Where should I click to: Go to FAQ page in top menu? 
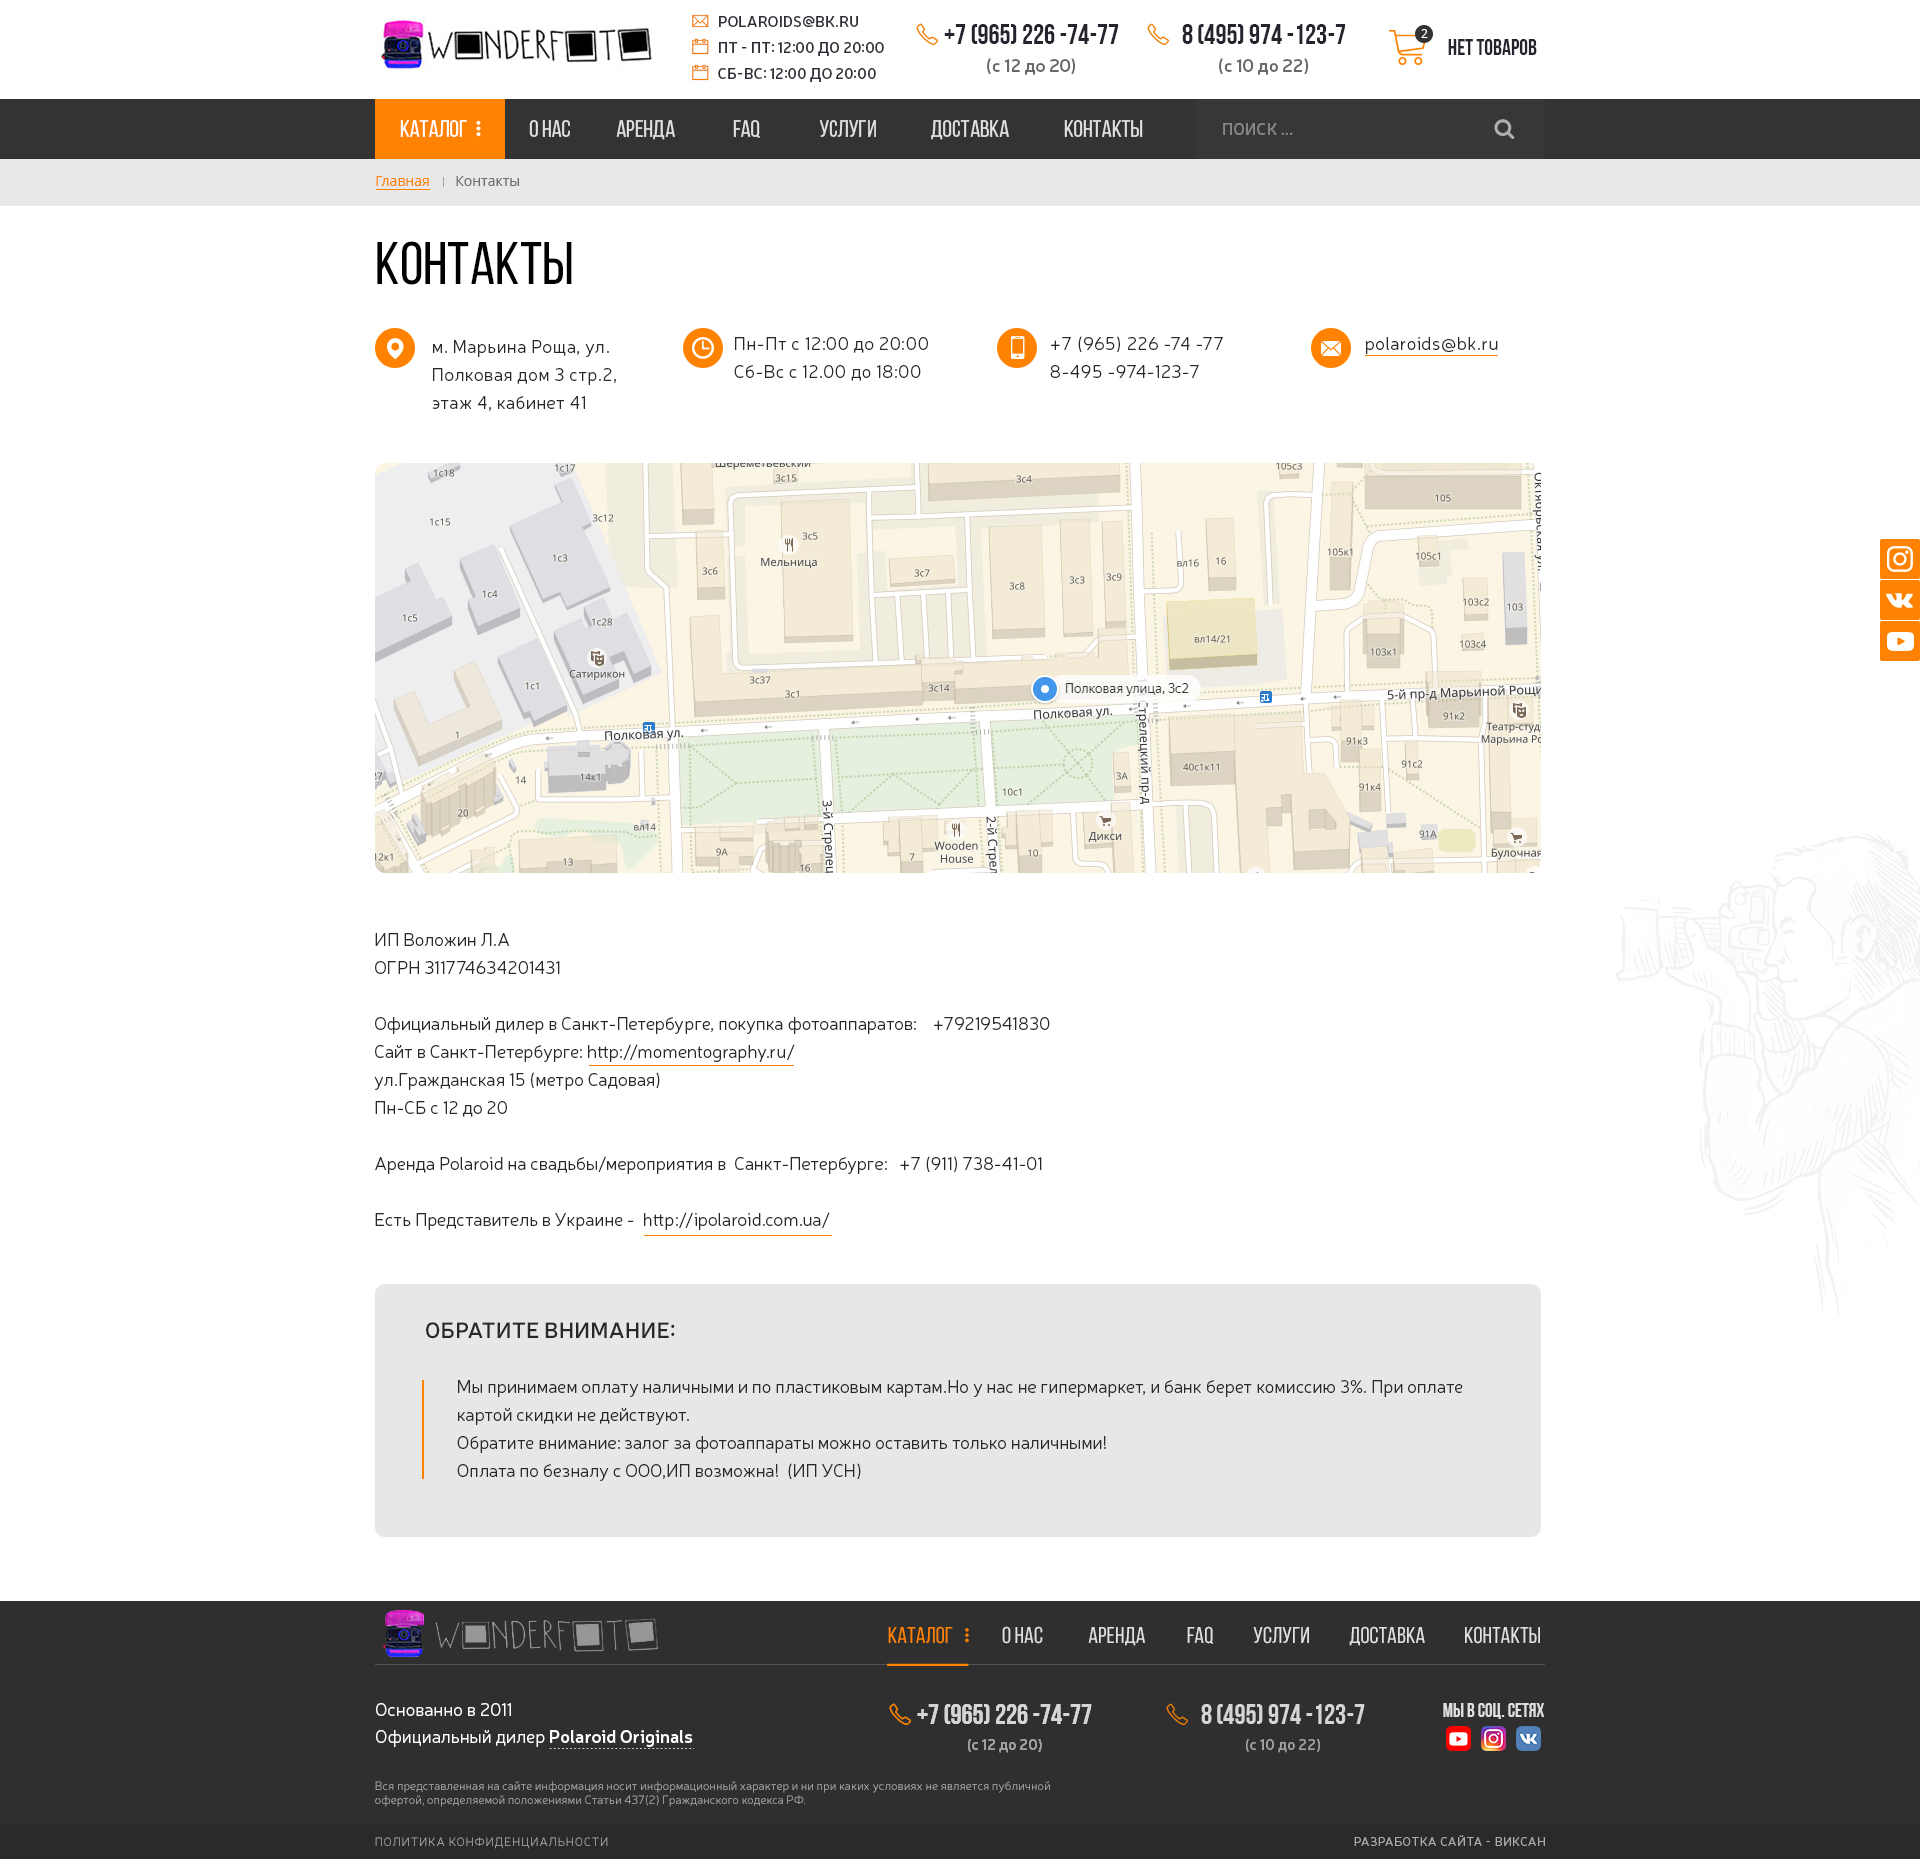point(746,129)
